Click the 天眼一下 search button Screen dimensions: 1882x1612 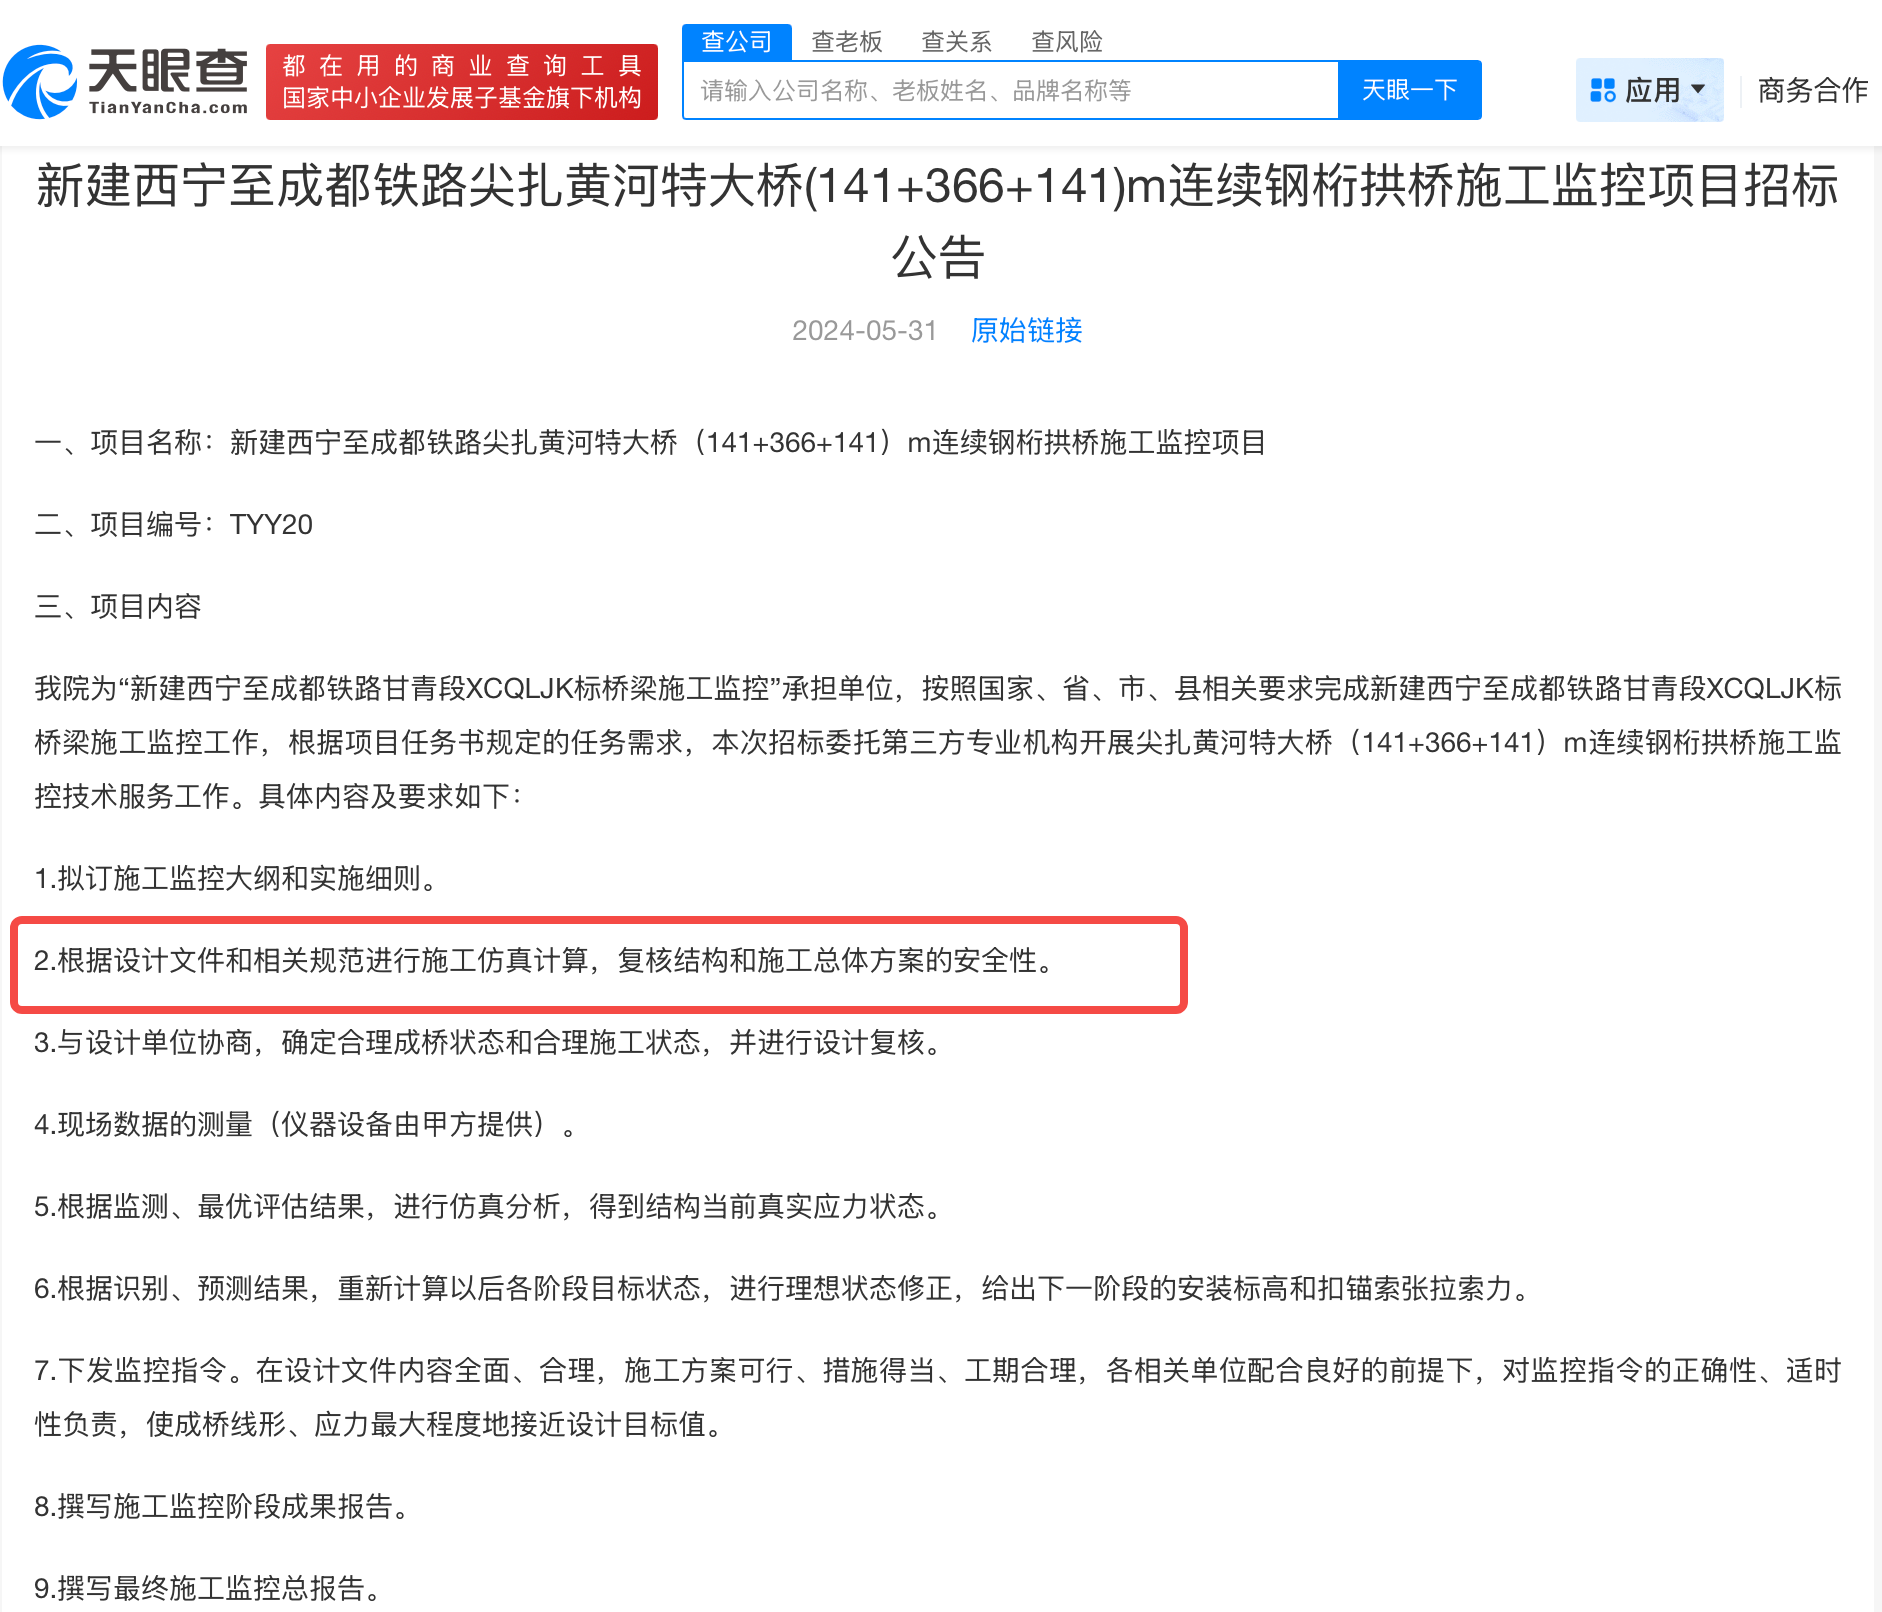coord(1408,90)
